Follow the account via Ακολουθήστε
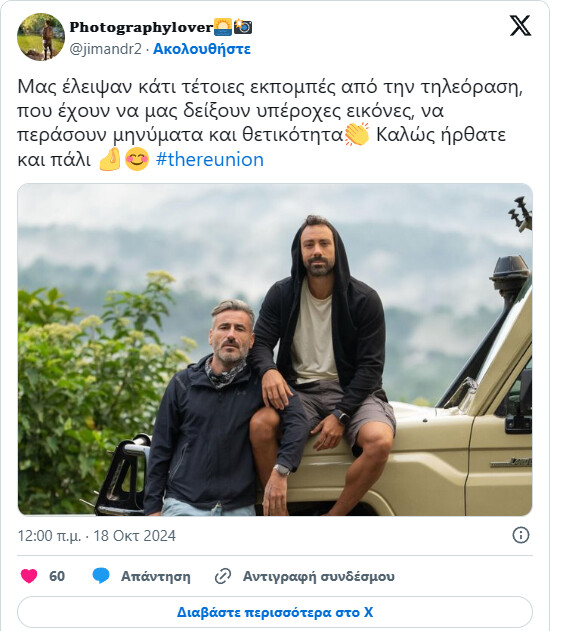This screenshot has width=567, height=631. pyautogui.click(x=202, y=49)
